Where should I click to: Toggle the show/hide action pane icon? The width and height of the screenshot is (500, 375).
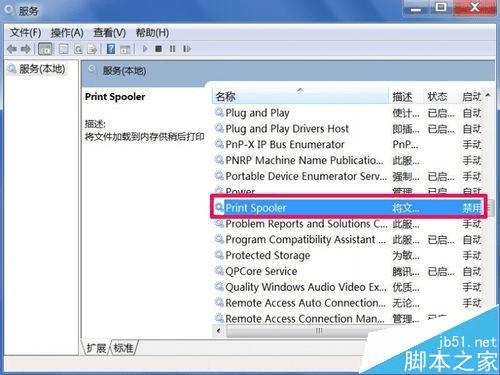pyautogui.click(x=125, y=49)
